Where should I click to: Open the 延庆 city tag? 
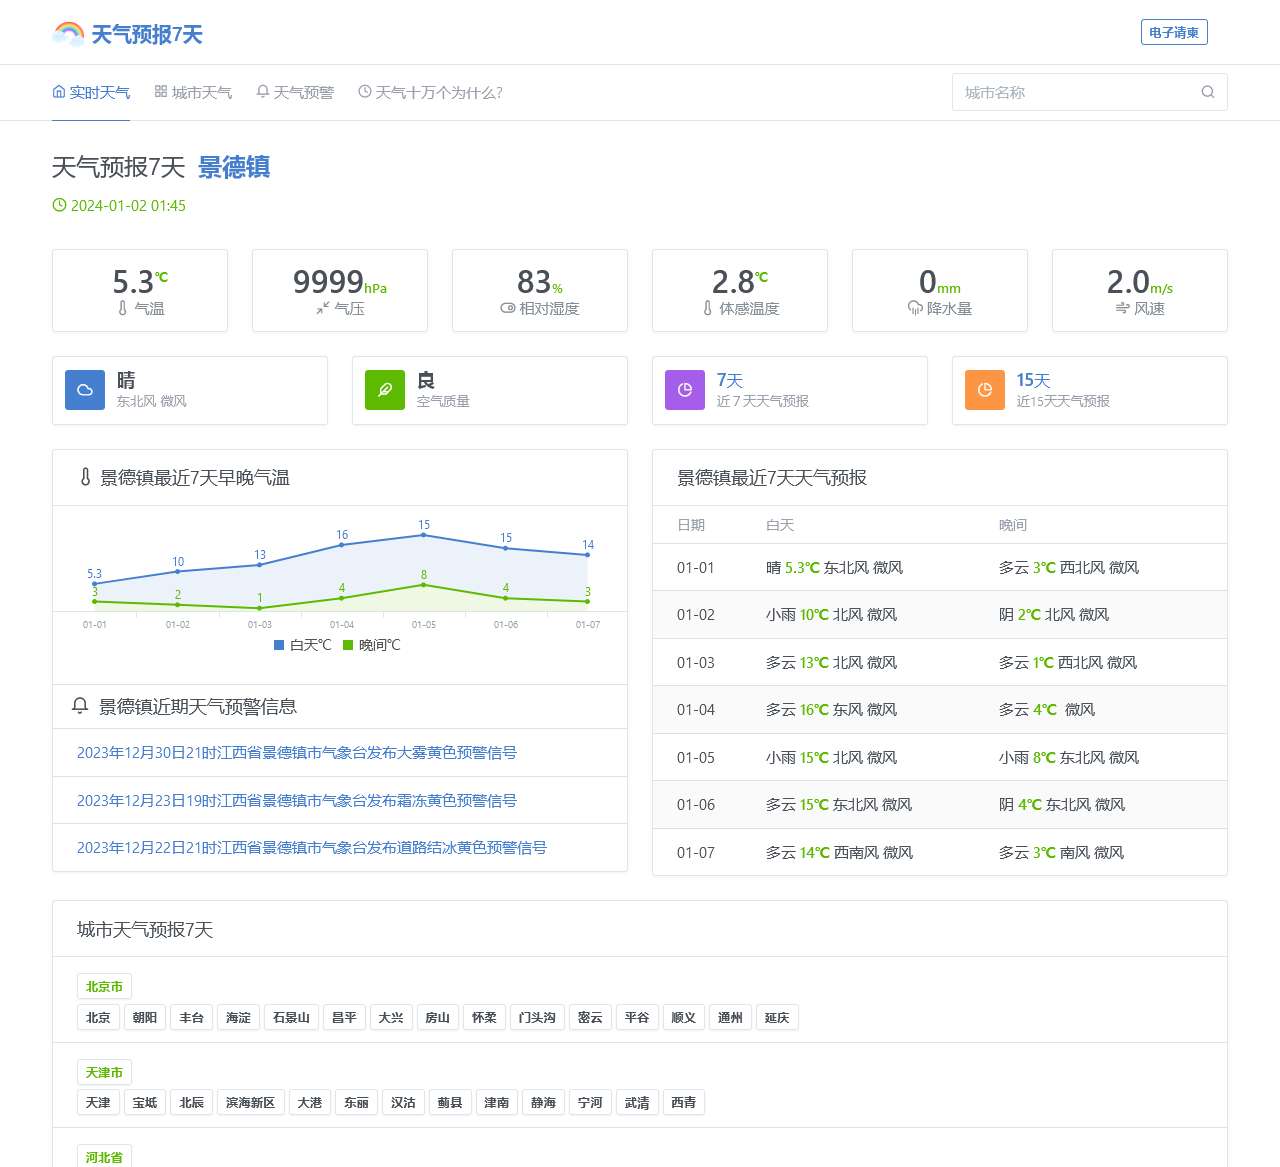pos(777,1017)
